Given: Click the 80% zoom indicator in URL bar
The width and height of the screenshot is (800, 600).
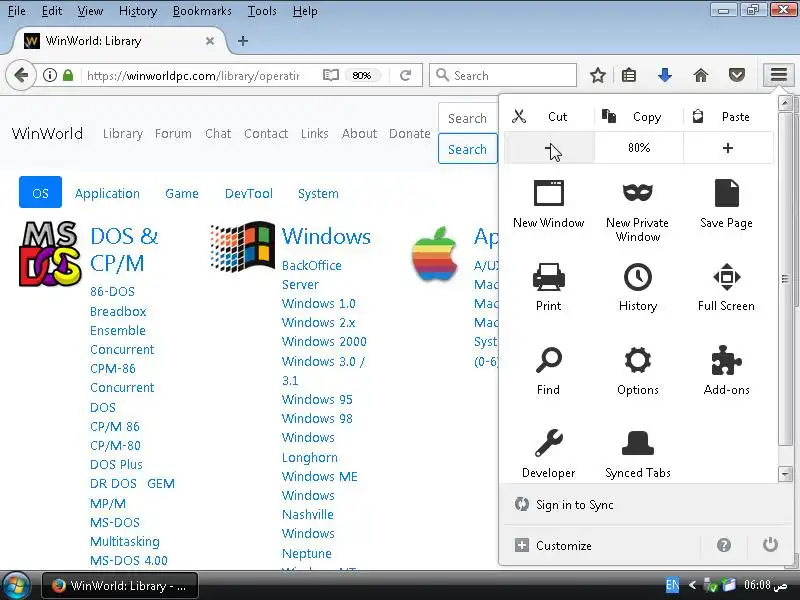Looking at the screenshot, I should [x=362, y=76].
